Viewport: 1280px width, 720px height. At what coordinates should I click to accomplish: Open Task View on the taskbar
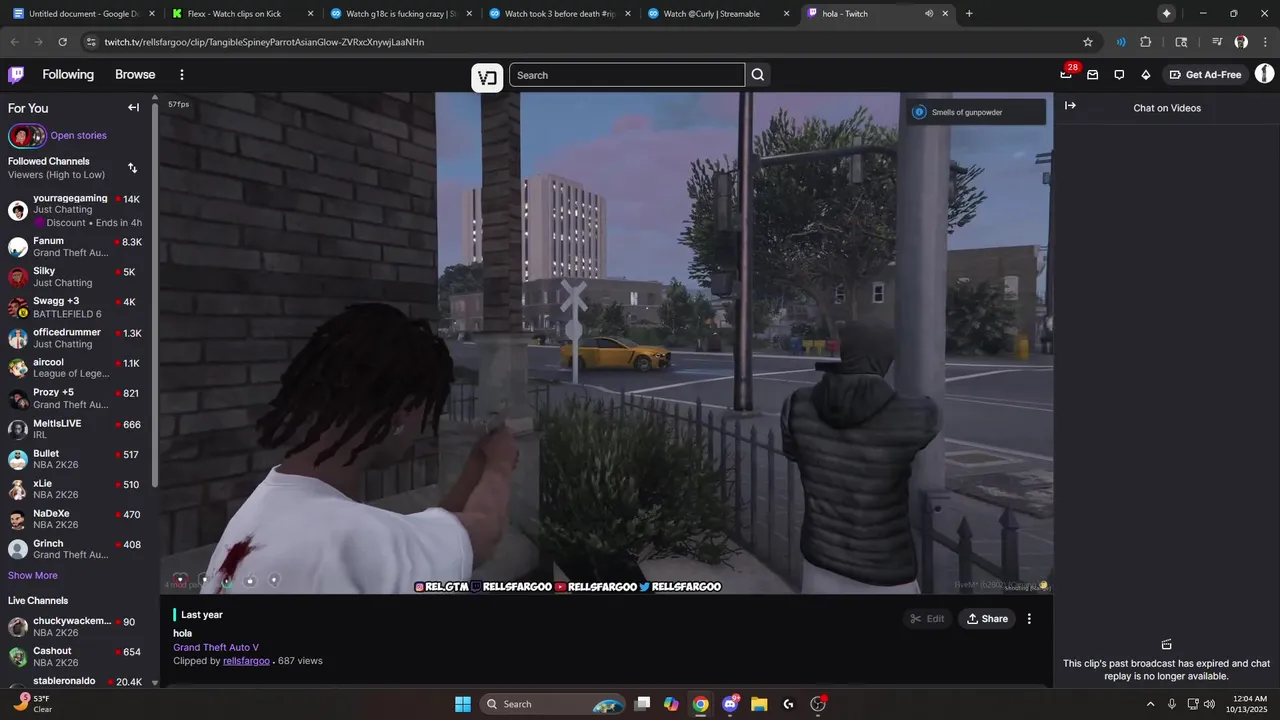(x=643, y=704)
